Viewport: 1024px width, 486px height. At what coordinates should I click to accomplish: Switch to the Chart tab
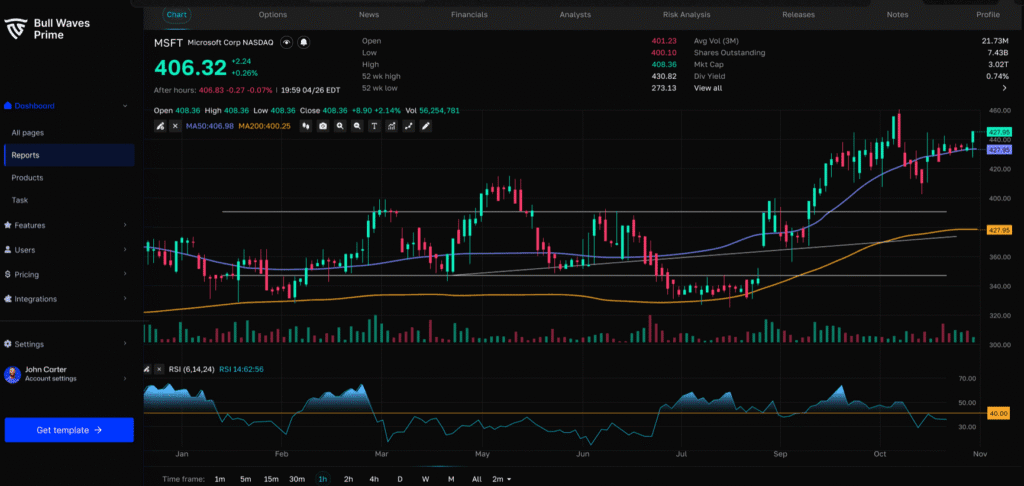tap(176, 14)
